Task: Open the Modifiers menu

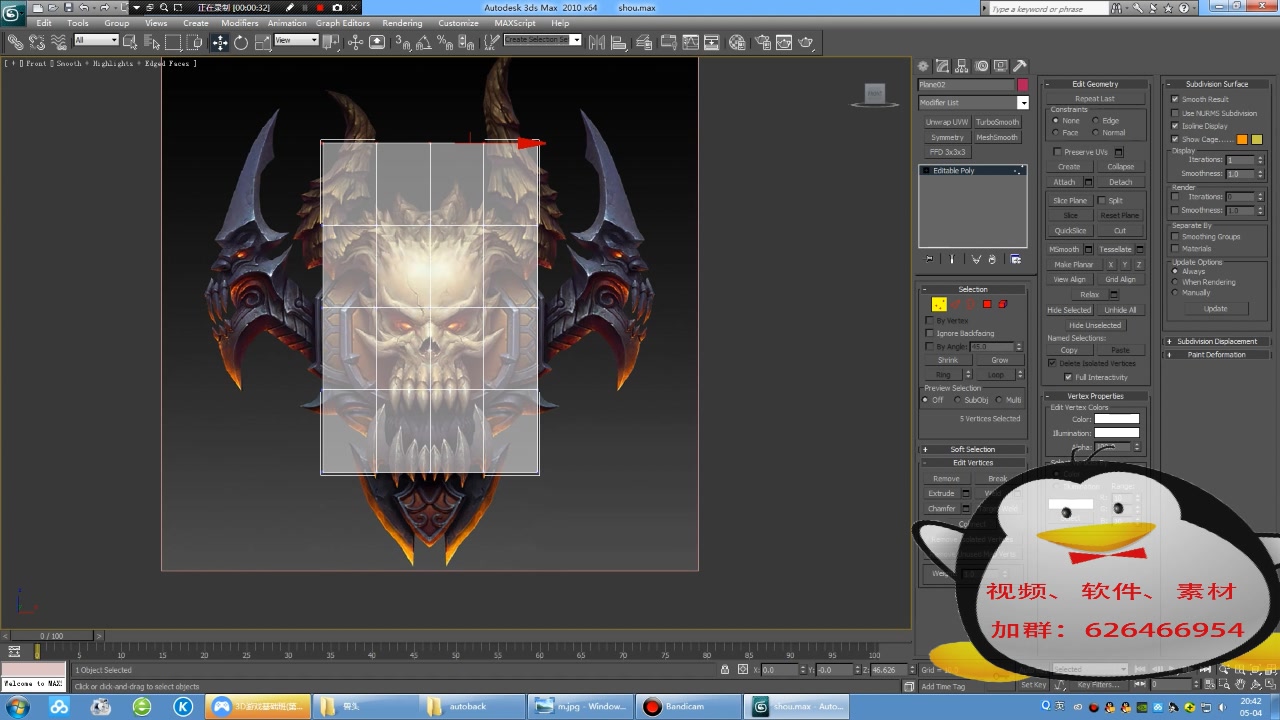Action: [x=239, y=22]
